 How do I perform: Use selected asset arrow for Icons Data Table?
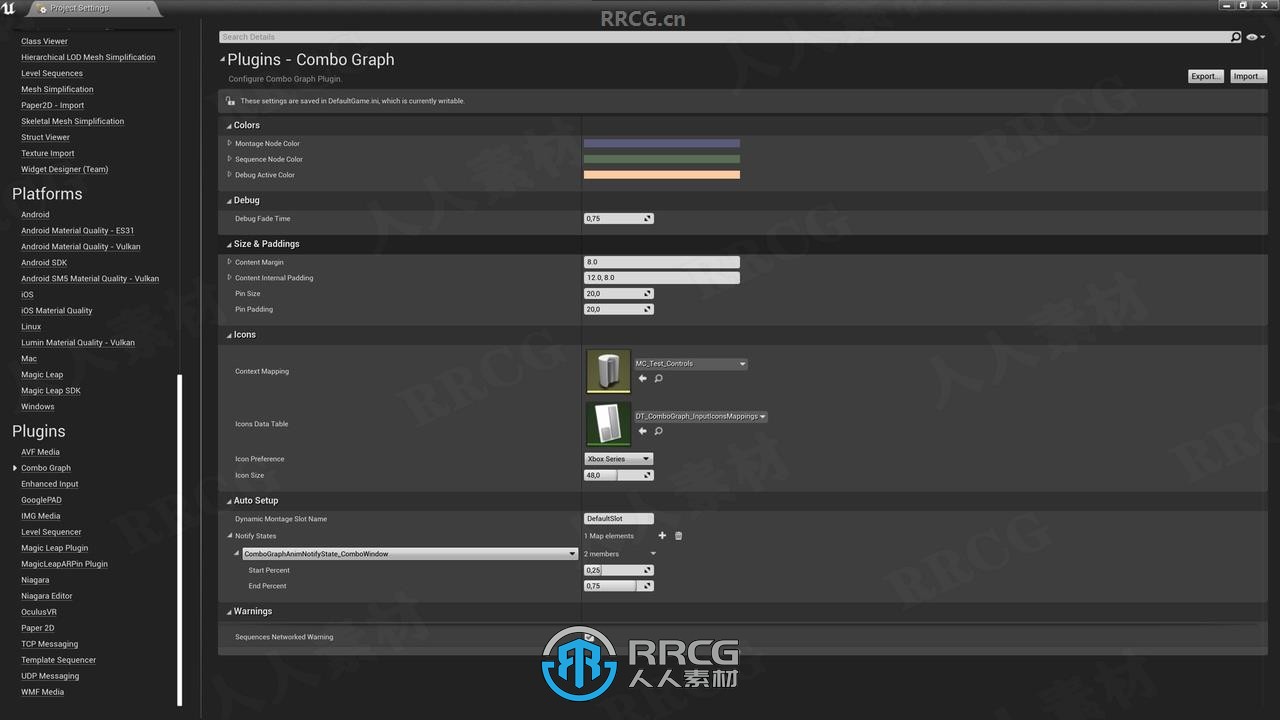coord(642,431)
